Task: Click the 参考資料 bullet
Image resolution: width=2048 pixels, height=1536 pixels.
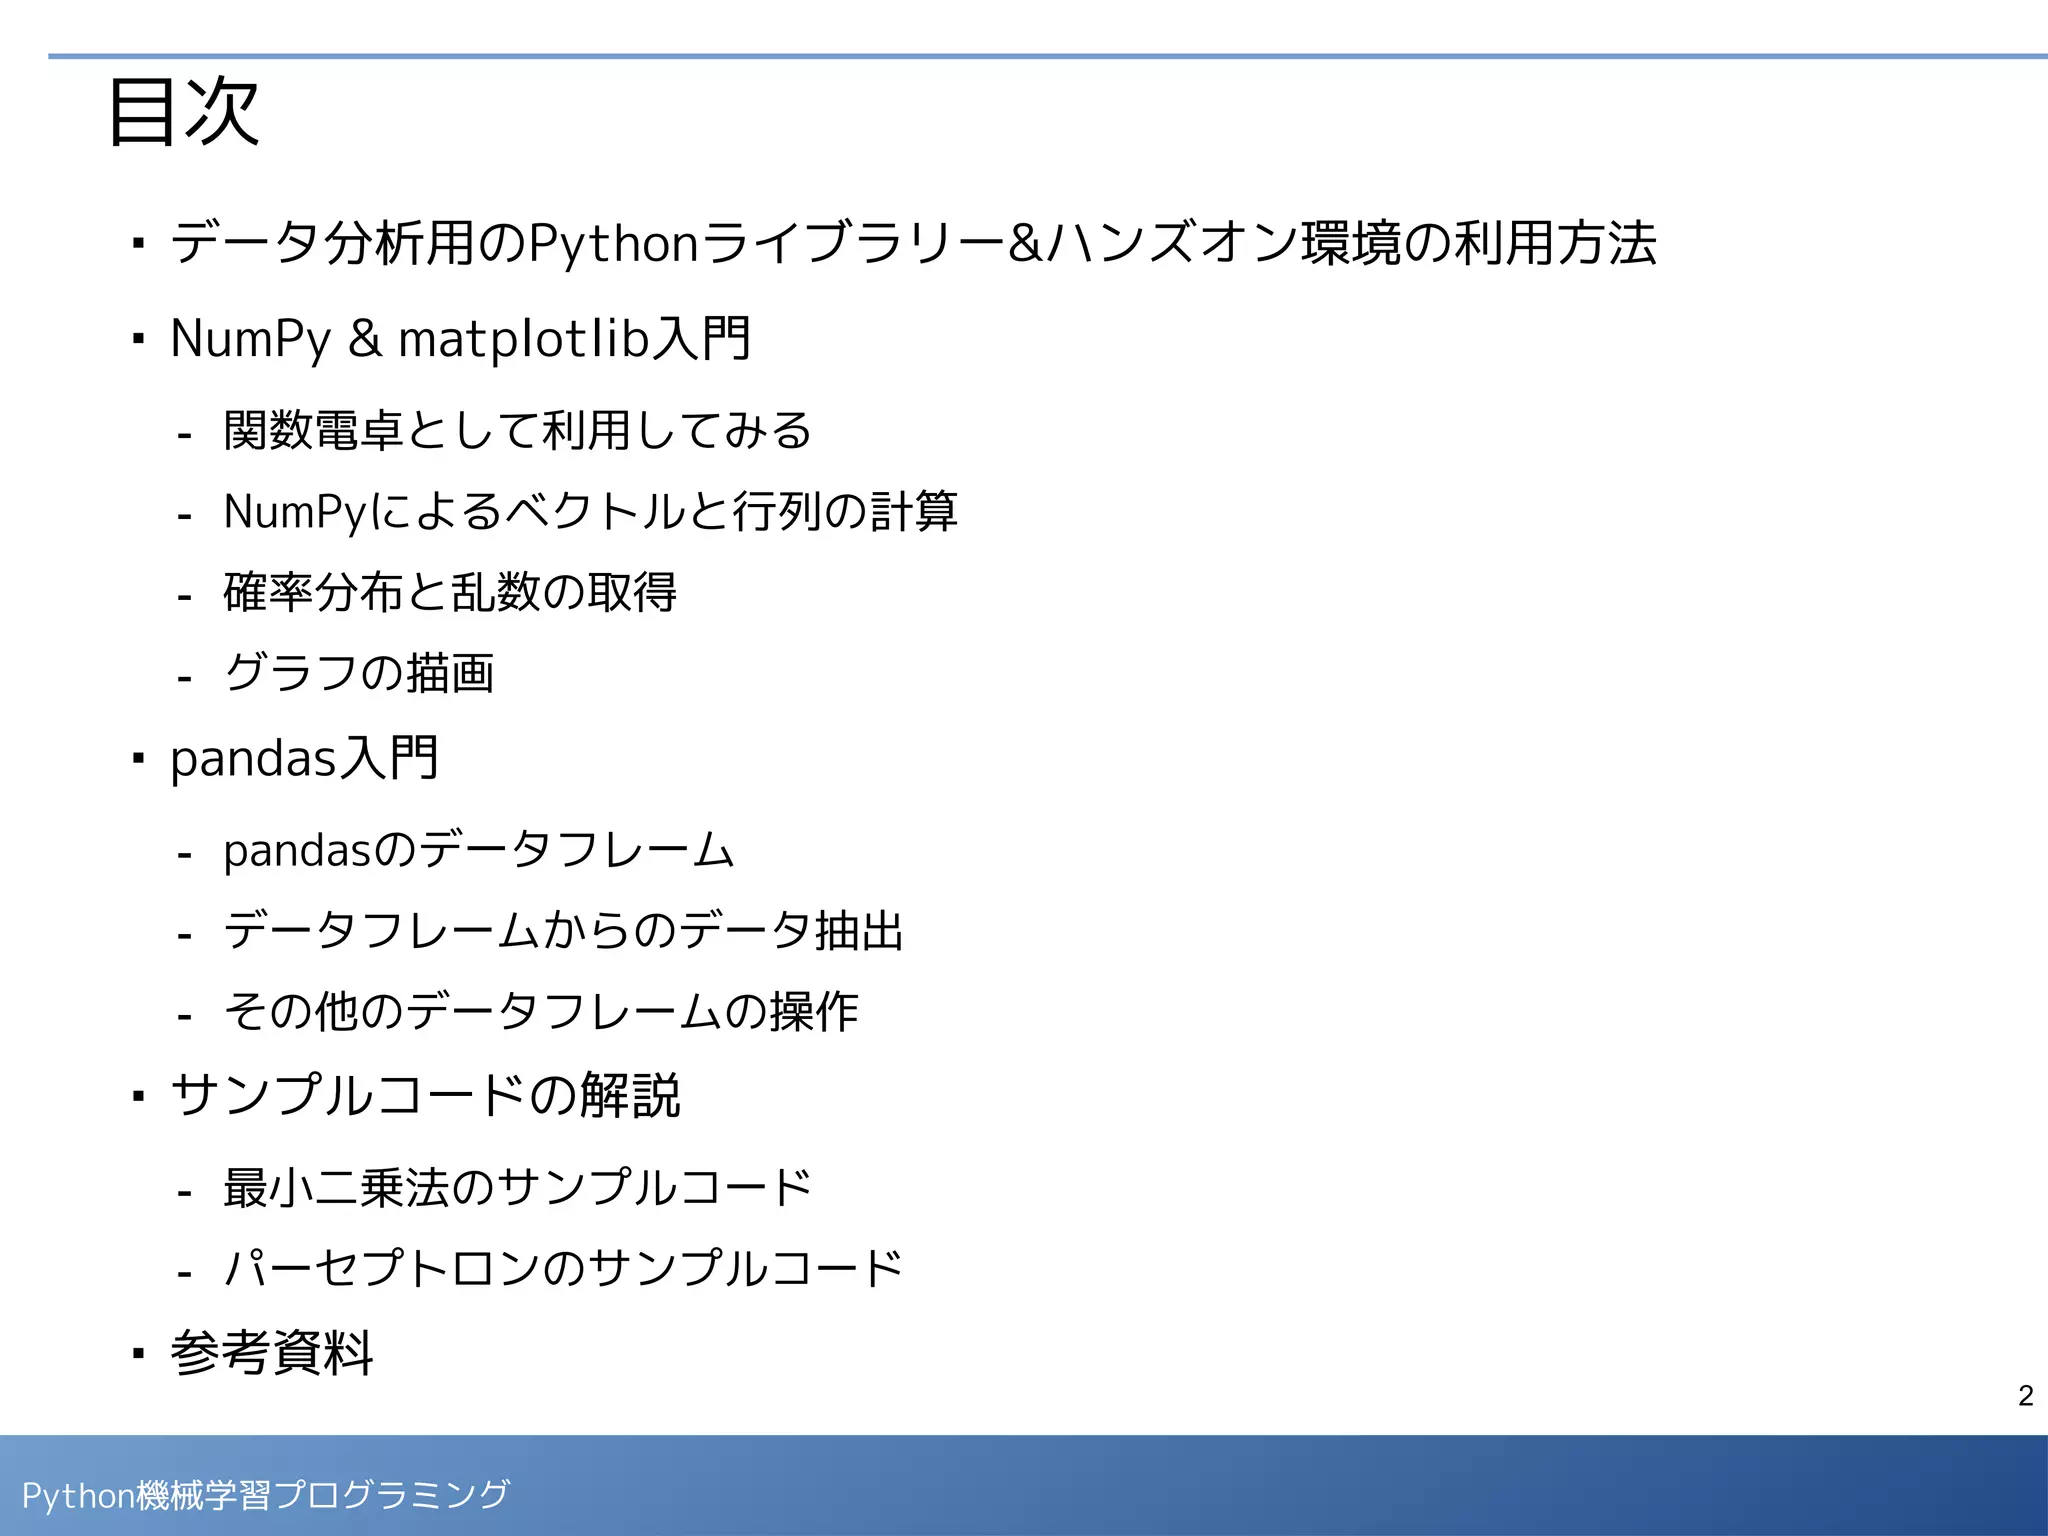Action: pos(272,1353)
